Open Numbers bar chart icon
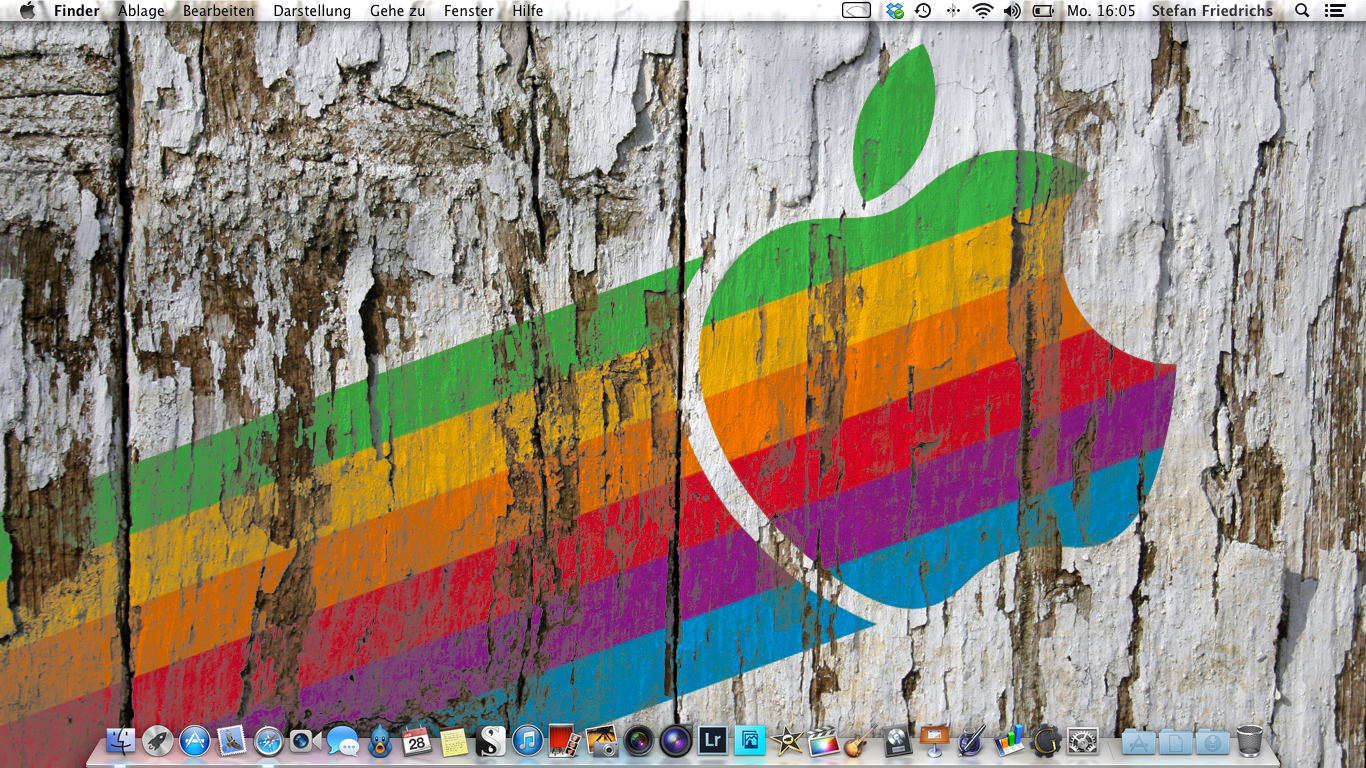This screenshot has width=1366, height=768. click(x=1008, y=741)
